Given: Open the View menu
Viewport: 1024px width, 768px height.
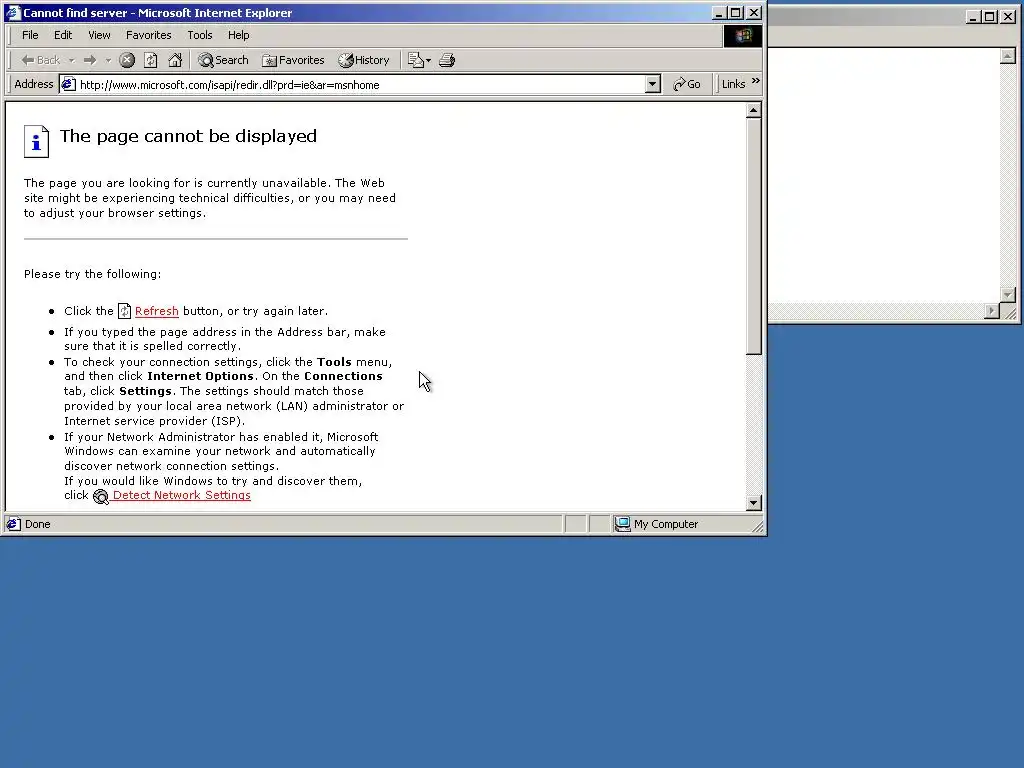Looking at the screenshot, I should 99,35.
